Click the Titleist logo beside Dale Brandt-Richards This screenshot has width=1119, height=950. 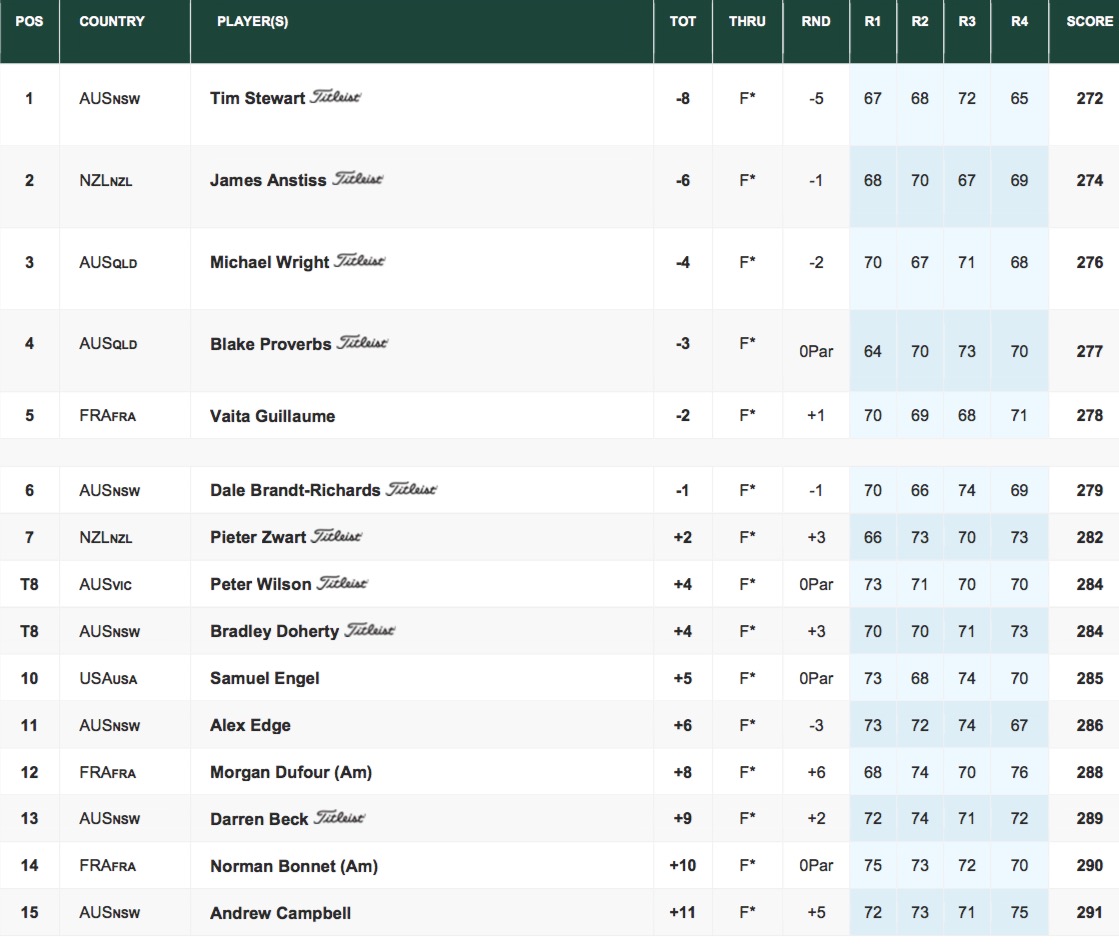[x=411, y=490]
